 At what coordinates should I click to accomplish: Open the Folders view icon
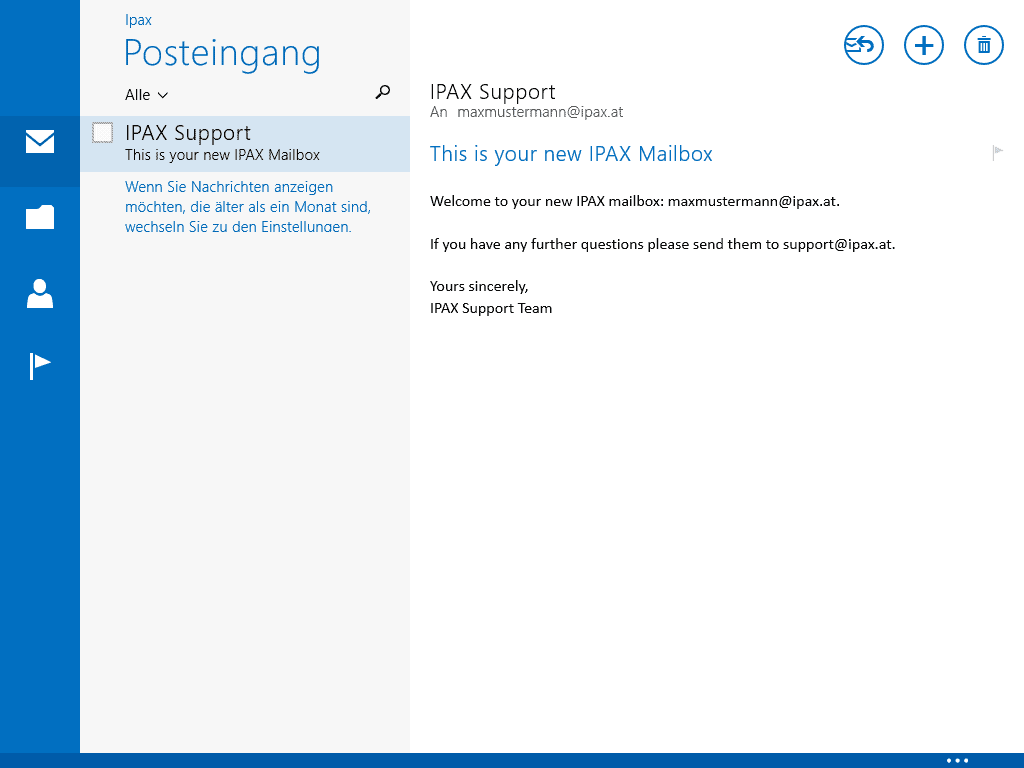point(40,217)
